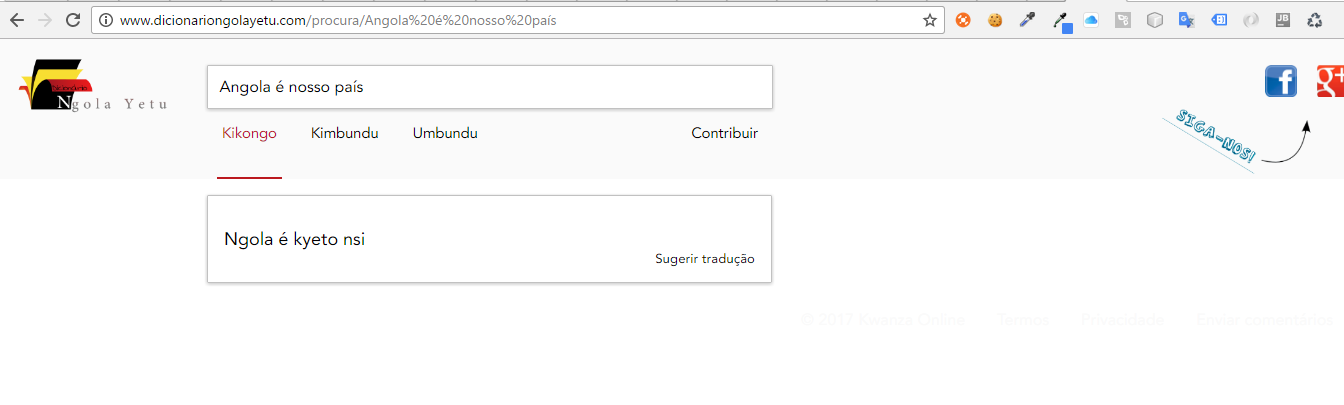
Task: Open the Google Translate extension
Action: coord(1187,20)
